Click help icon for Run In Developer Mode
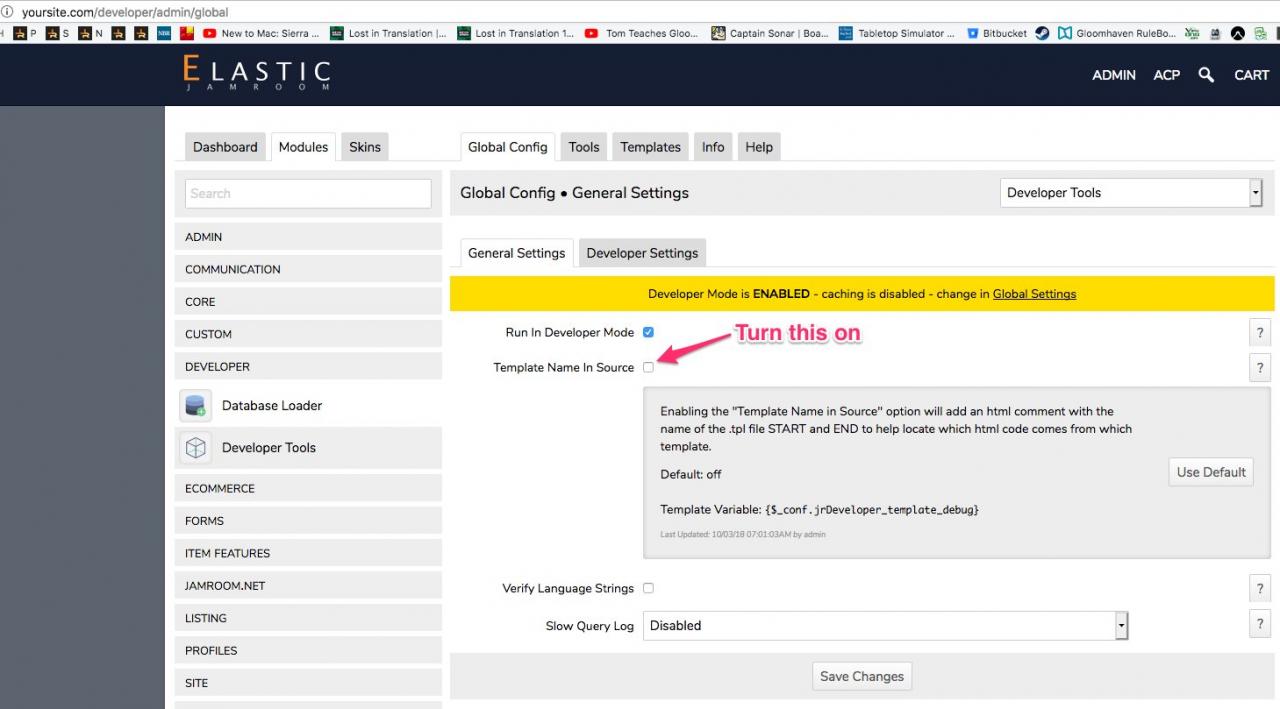Screen dimensions: 1280x709 tap(1260, 333)
